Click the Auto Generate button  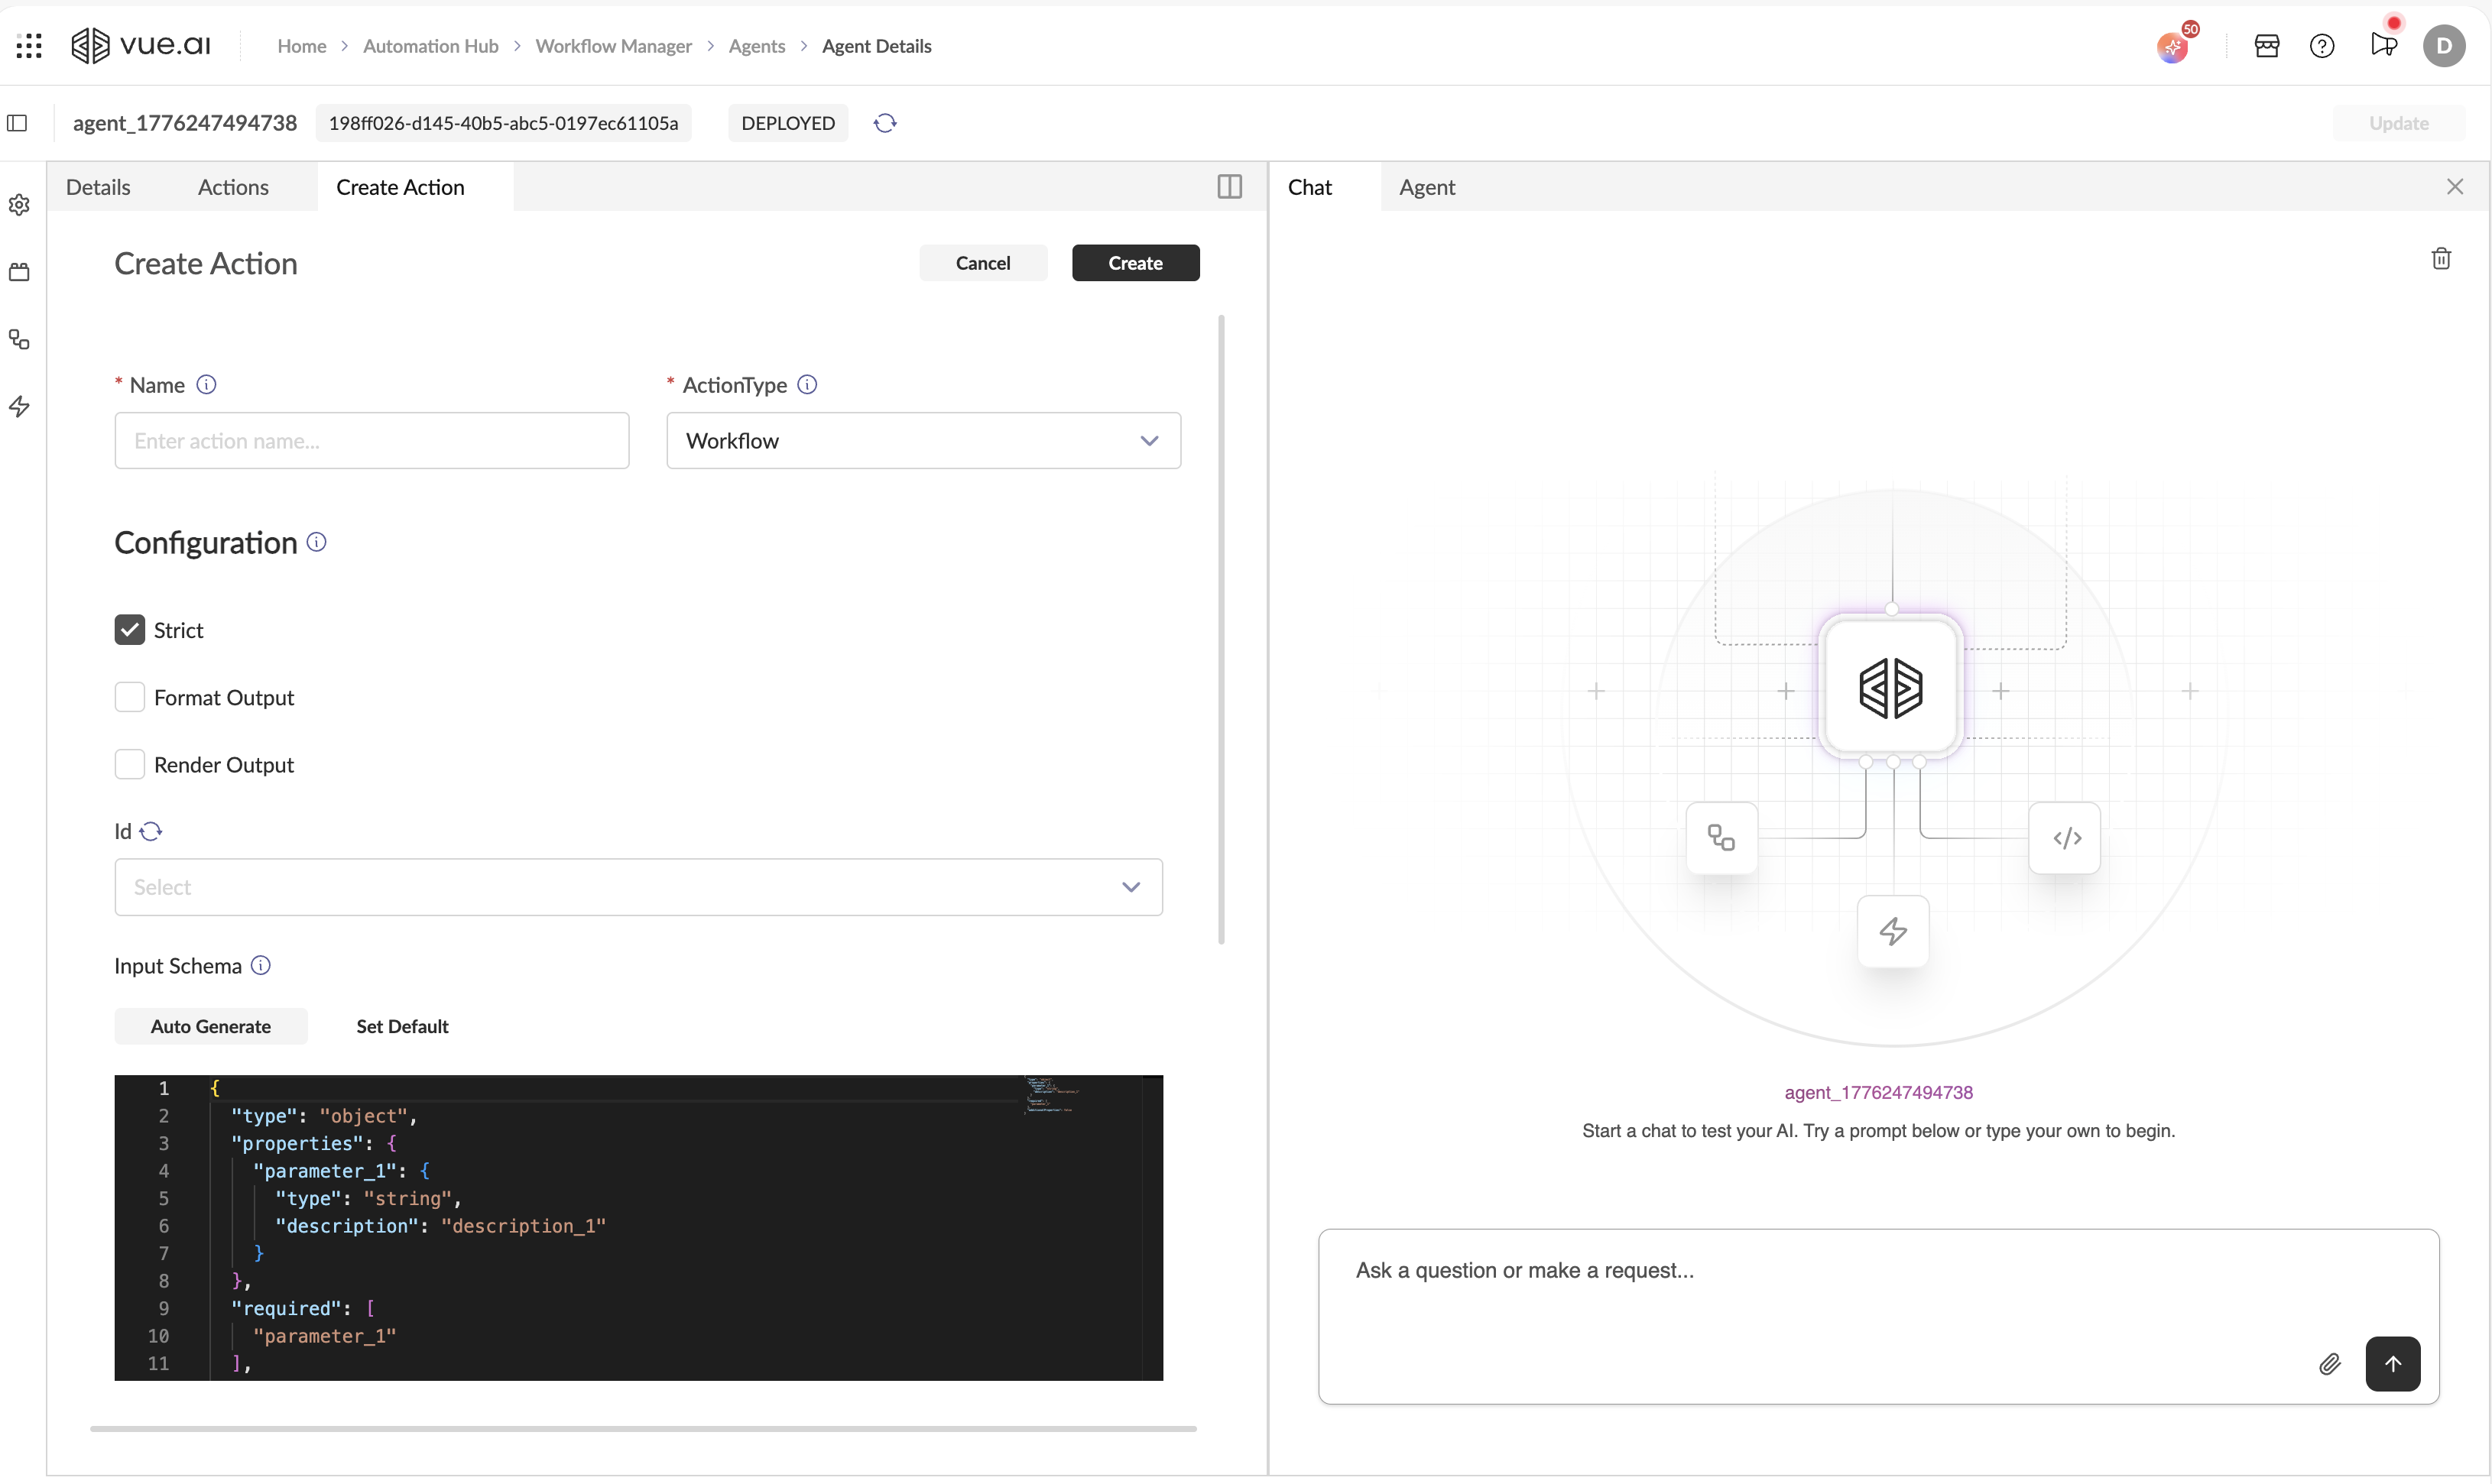coord(210,1025)
